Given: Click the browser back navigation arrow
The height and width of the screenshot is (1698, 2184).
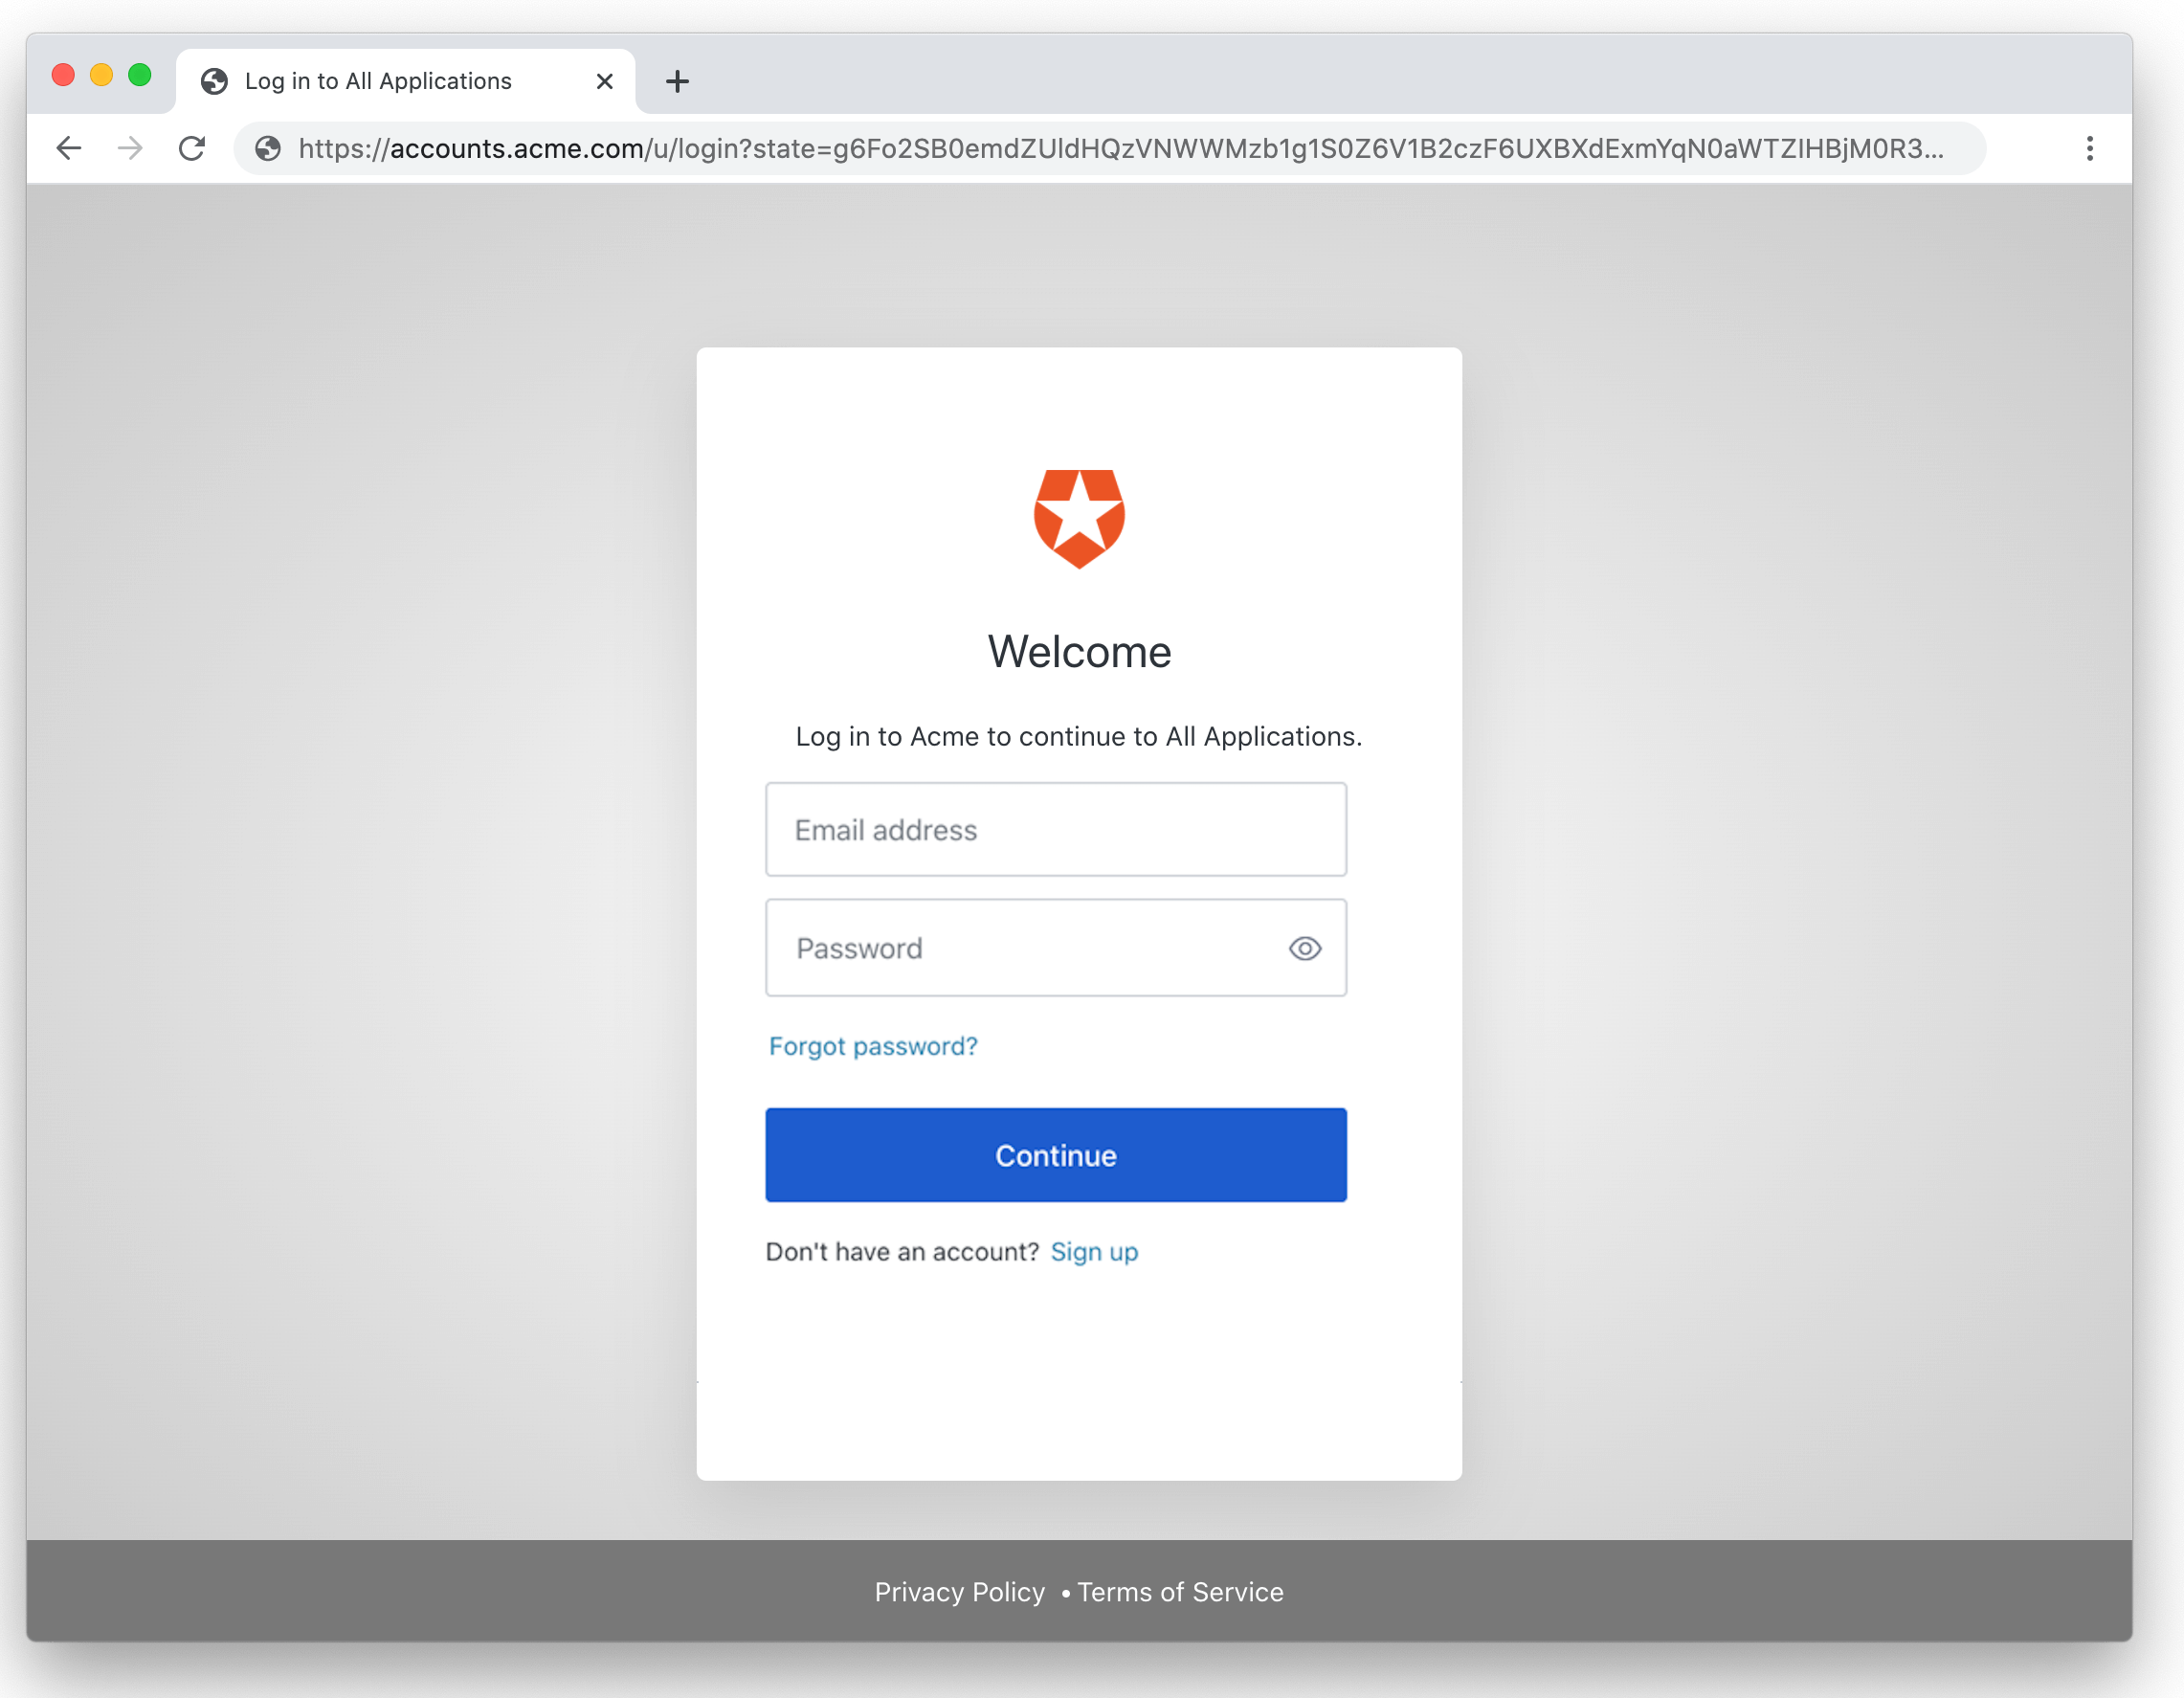Looking at the screenshot, I should tap(67, 147).
